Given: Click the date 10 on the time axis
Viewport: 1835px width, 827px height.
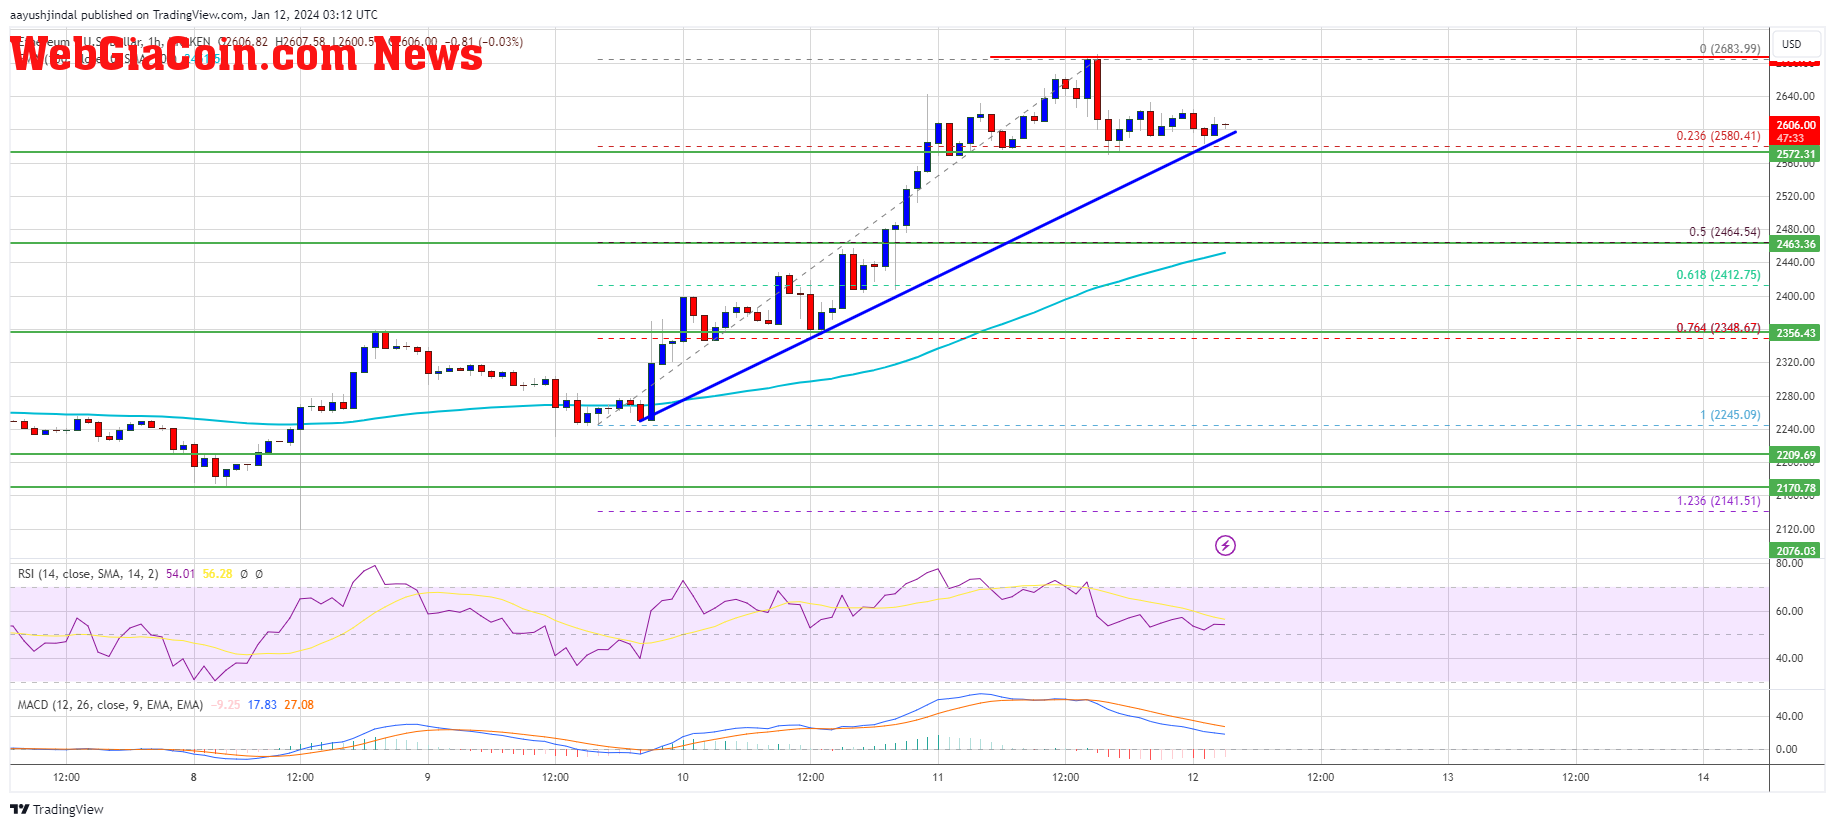Looking at the screenshot, I should point(683,777).
